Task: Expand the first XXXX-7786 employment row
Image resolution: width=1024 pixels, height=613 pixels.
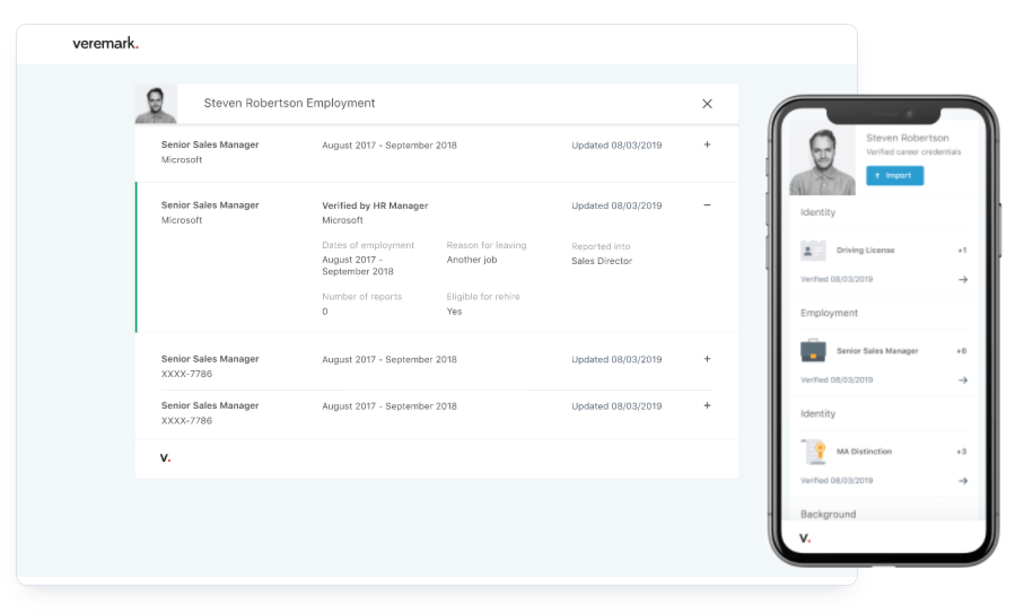Action: click(707, 359)
